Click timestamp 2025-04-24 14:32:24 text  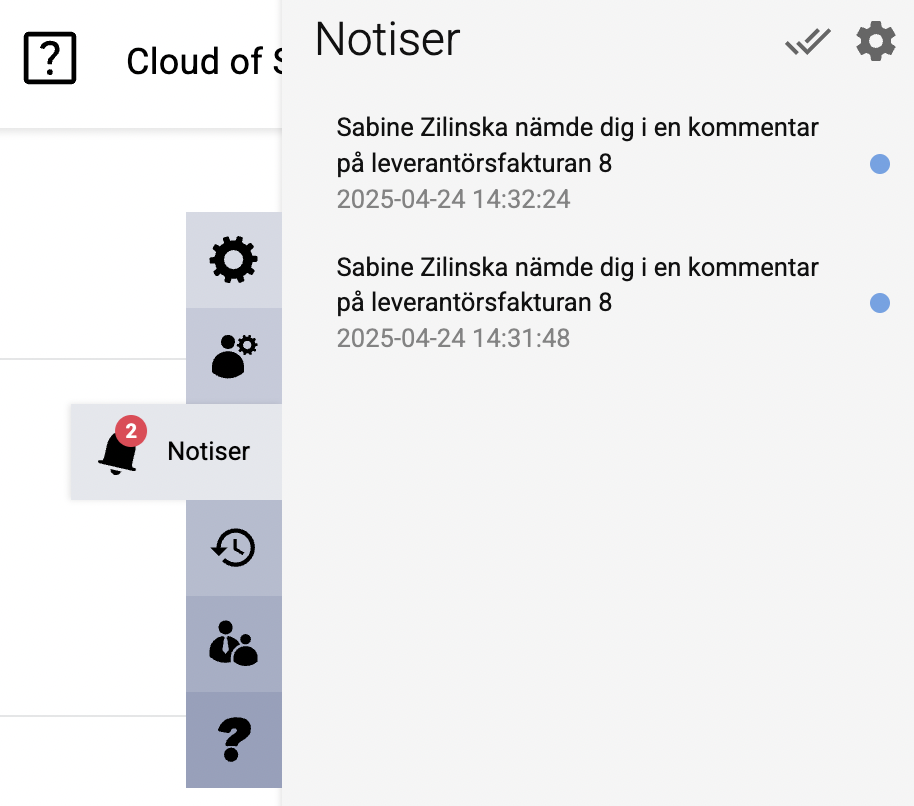click(x=453, y=199)
